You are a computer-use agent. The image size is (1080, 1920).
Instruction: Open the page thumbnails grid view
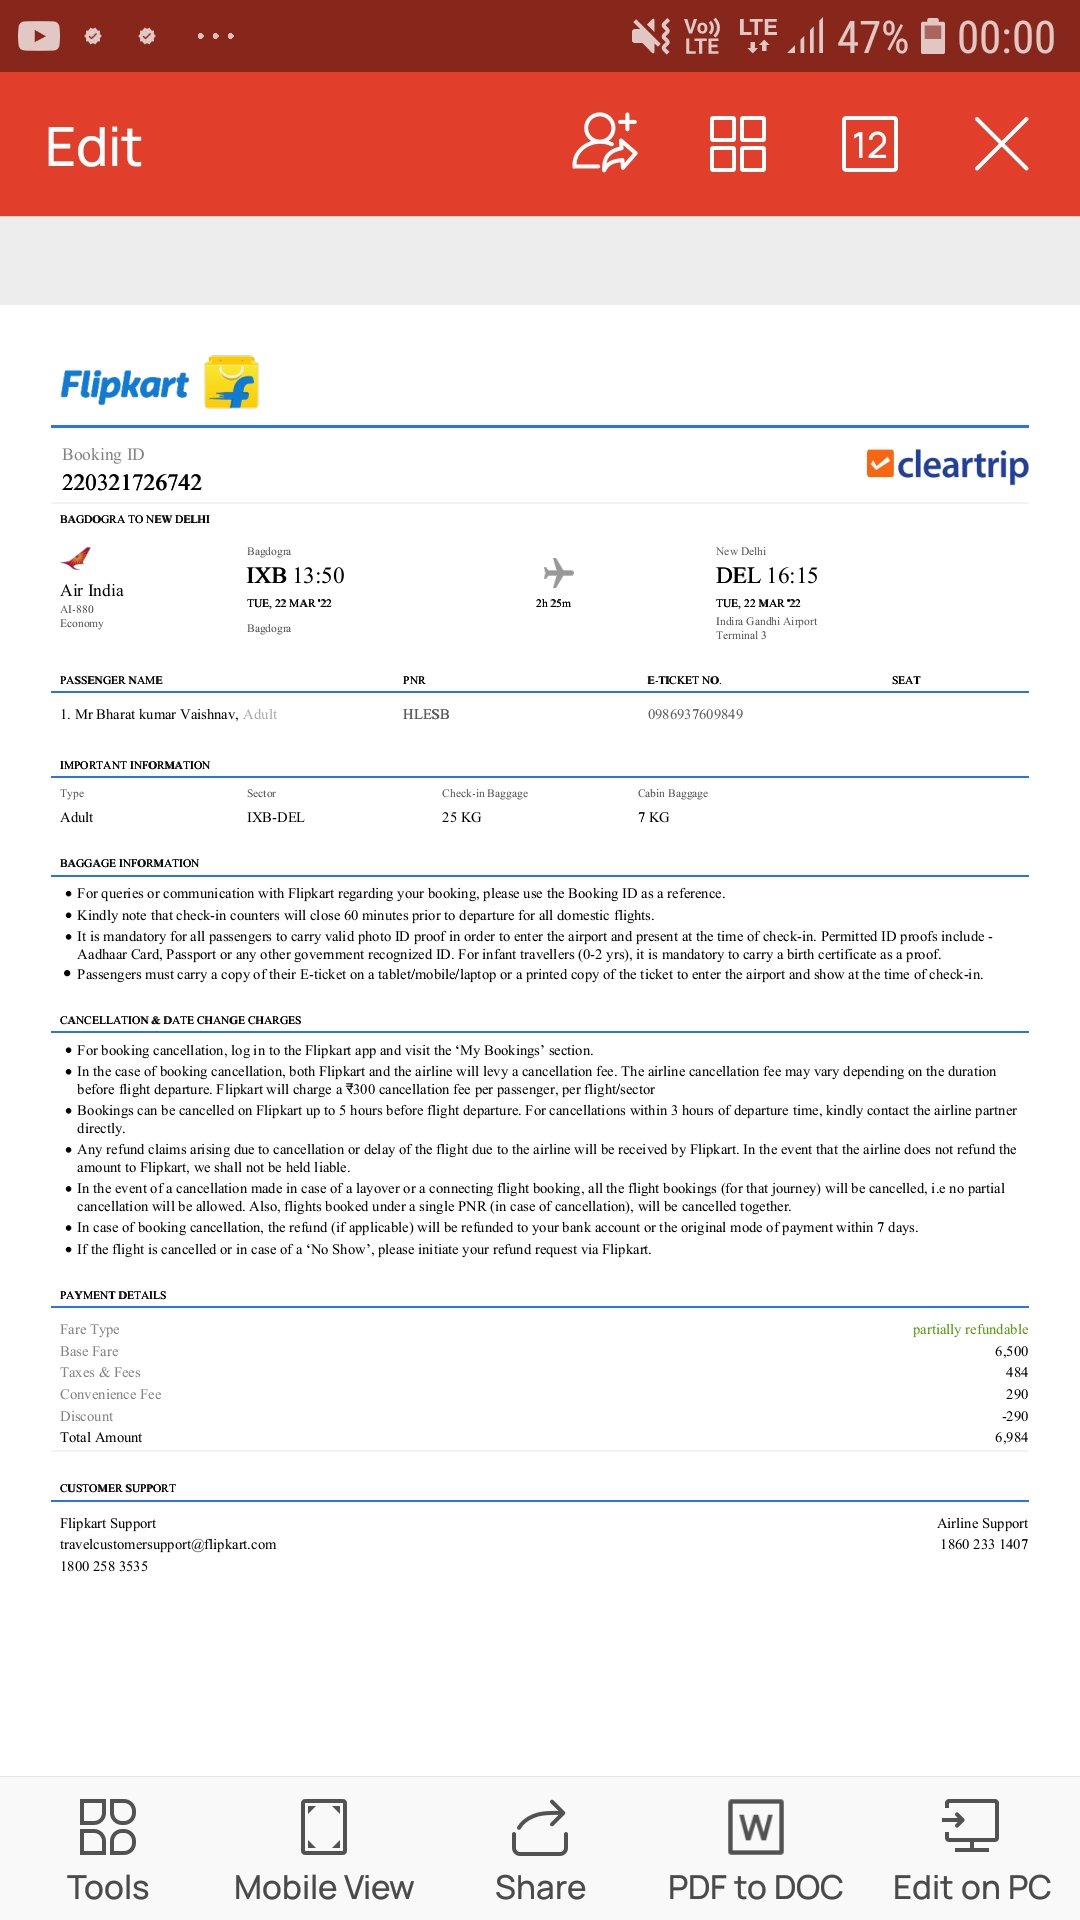[x=737, y=144]
